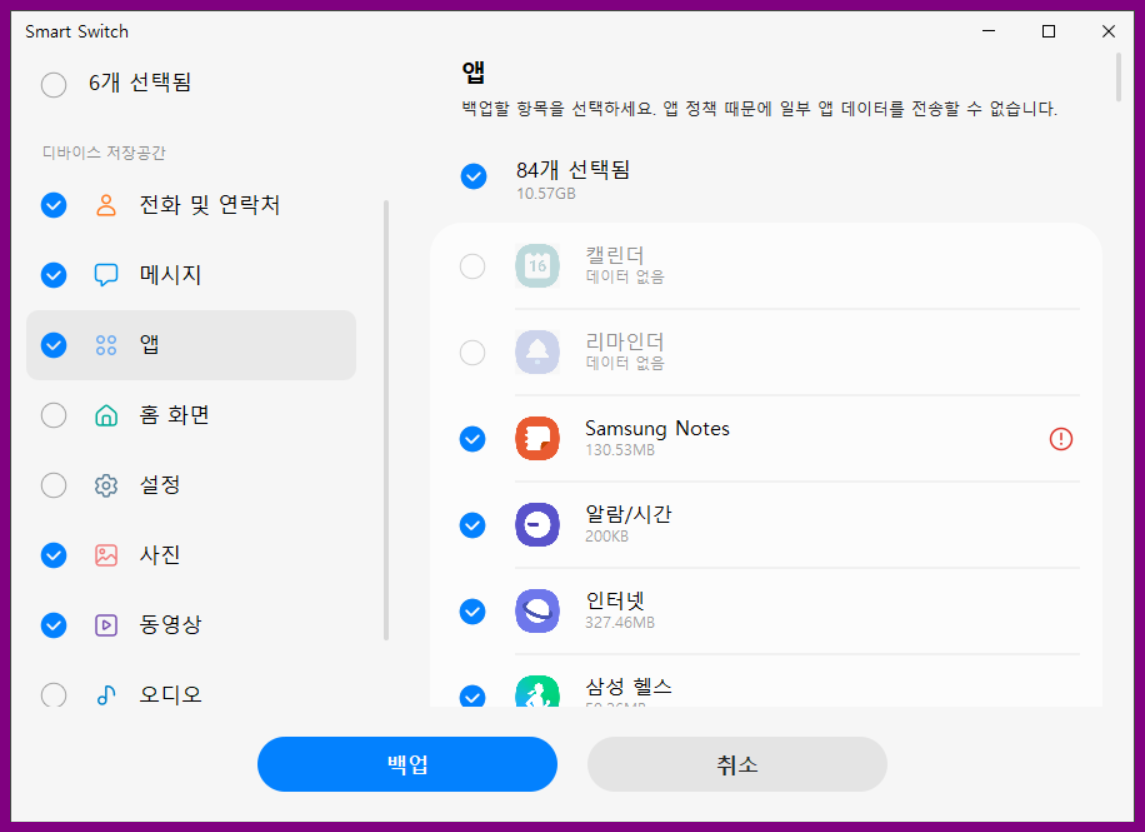The height and width of the screenshot is (832, 1145).
Task: Click the house icon for 홈 화면
Action: point(106,415)
